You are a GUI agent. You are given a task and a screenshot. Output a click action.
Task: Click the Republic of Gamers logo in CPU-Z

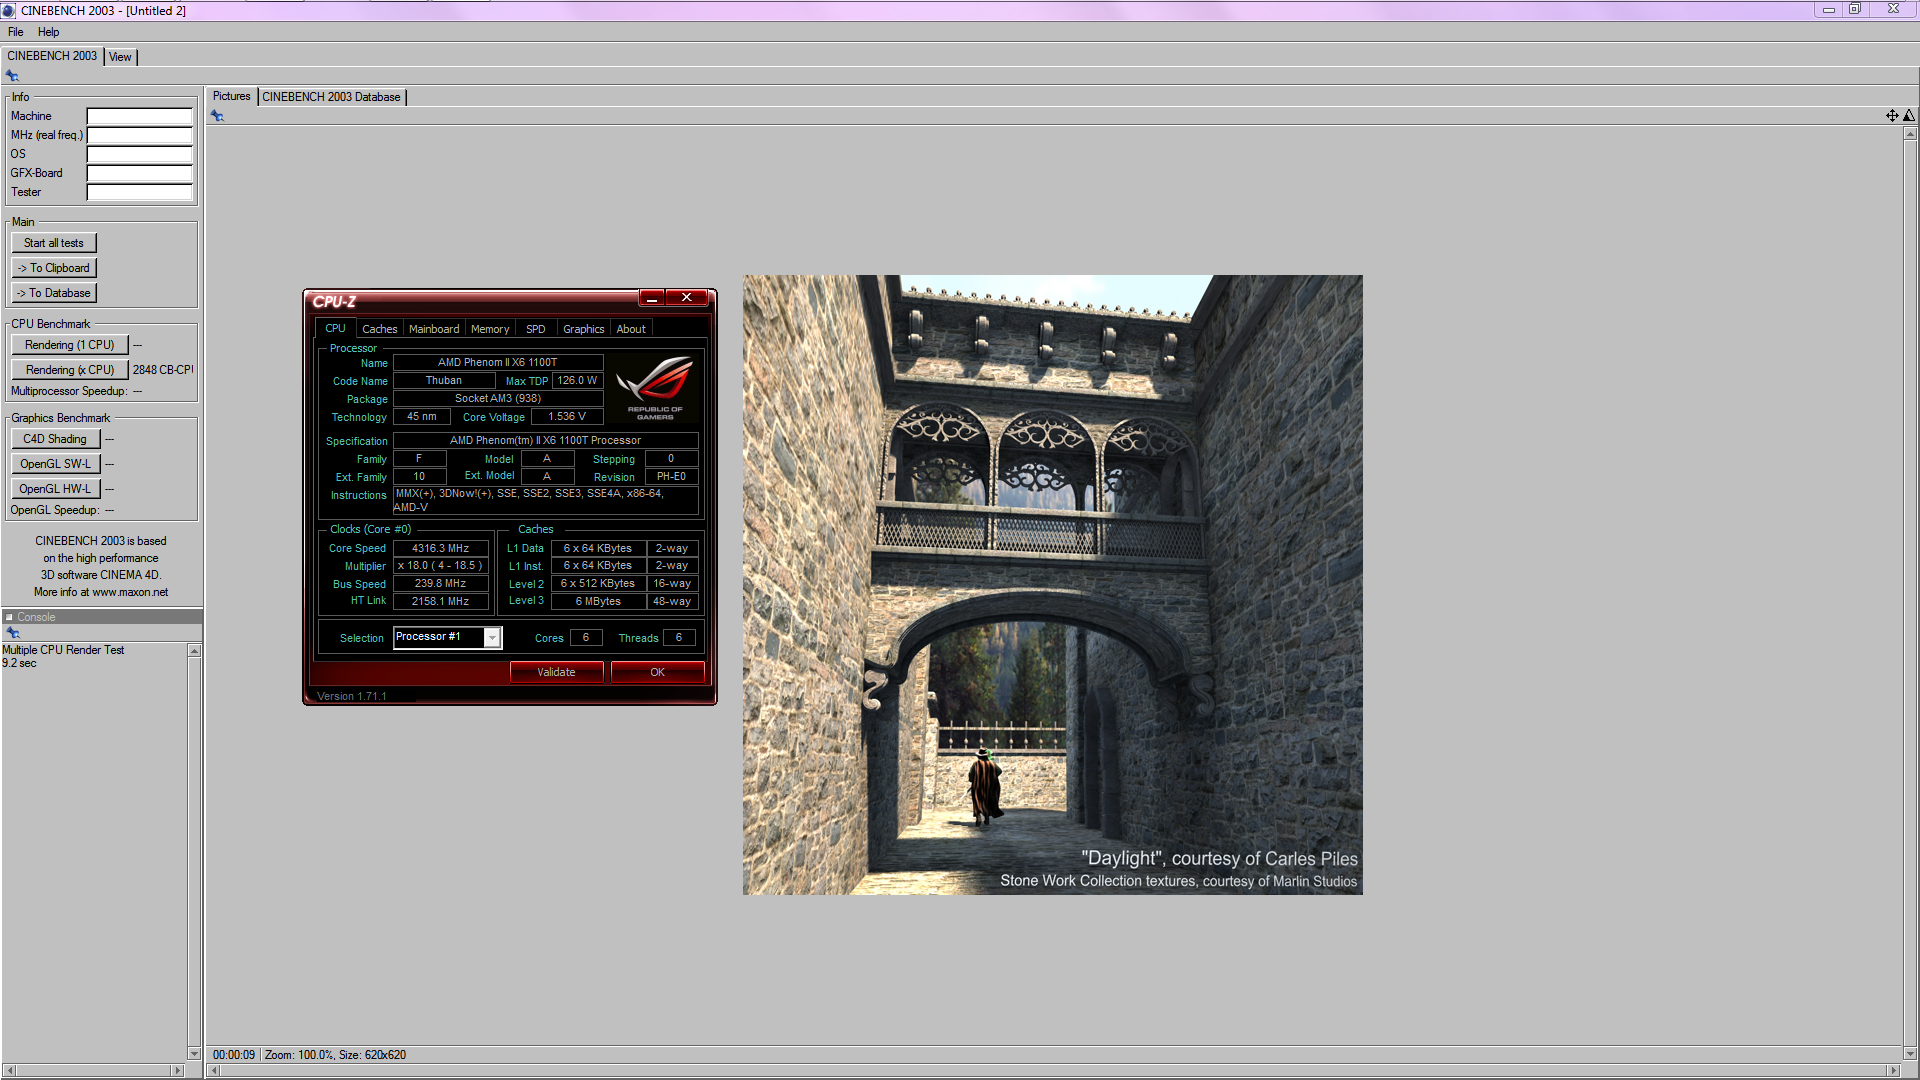(655, 388)
